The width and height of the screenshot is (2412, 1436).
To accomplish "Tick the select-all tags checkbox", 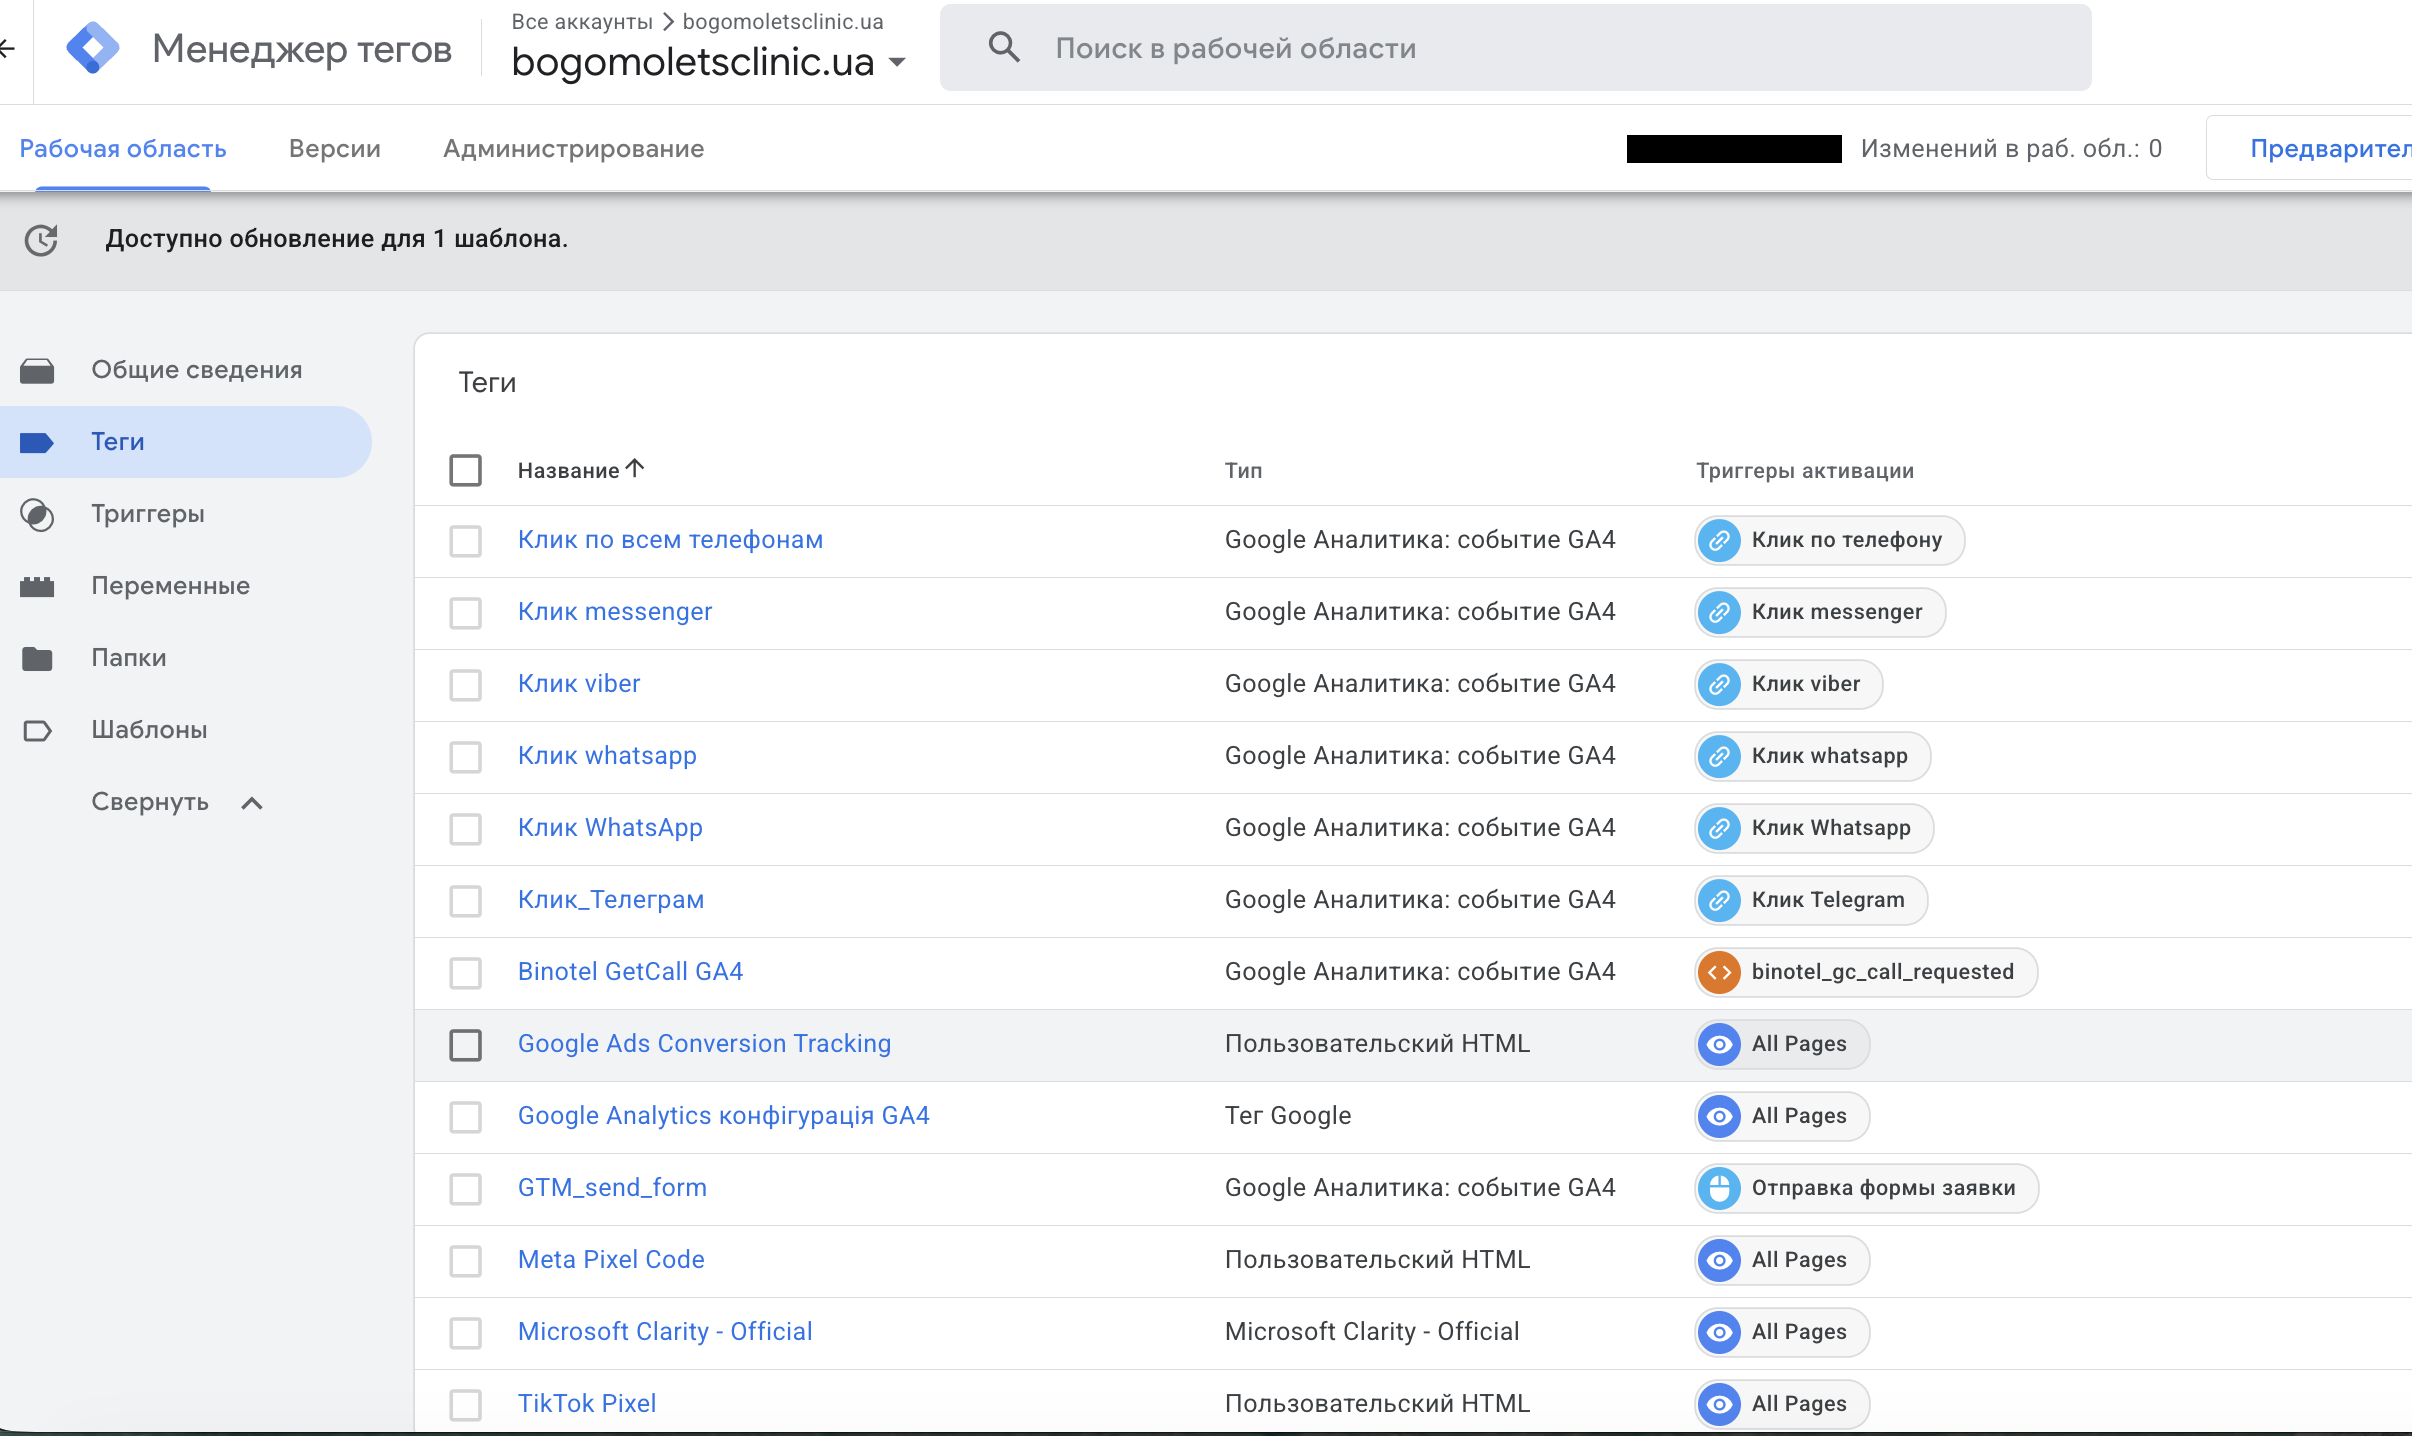I will coord(465,470).
